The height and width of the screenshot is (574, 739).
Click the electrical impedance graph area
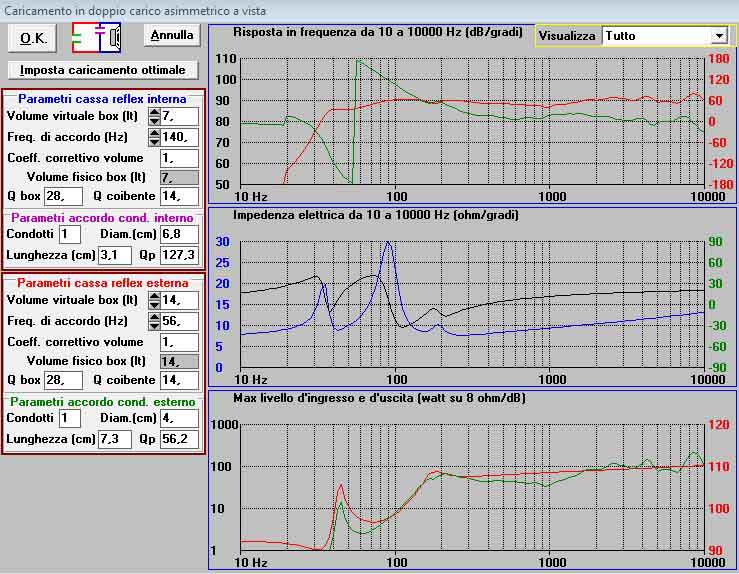(x=472, y=304)
